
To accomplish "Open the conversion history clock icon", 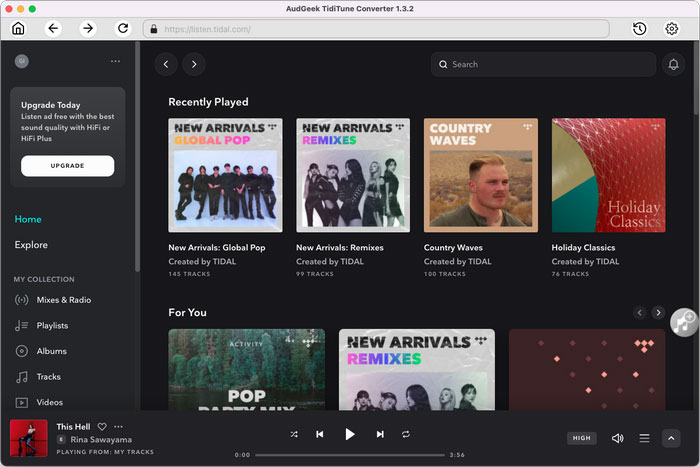I will pyautogui.click(x=639, y=29).
